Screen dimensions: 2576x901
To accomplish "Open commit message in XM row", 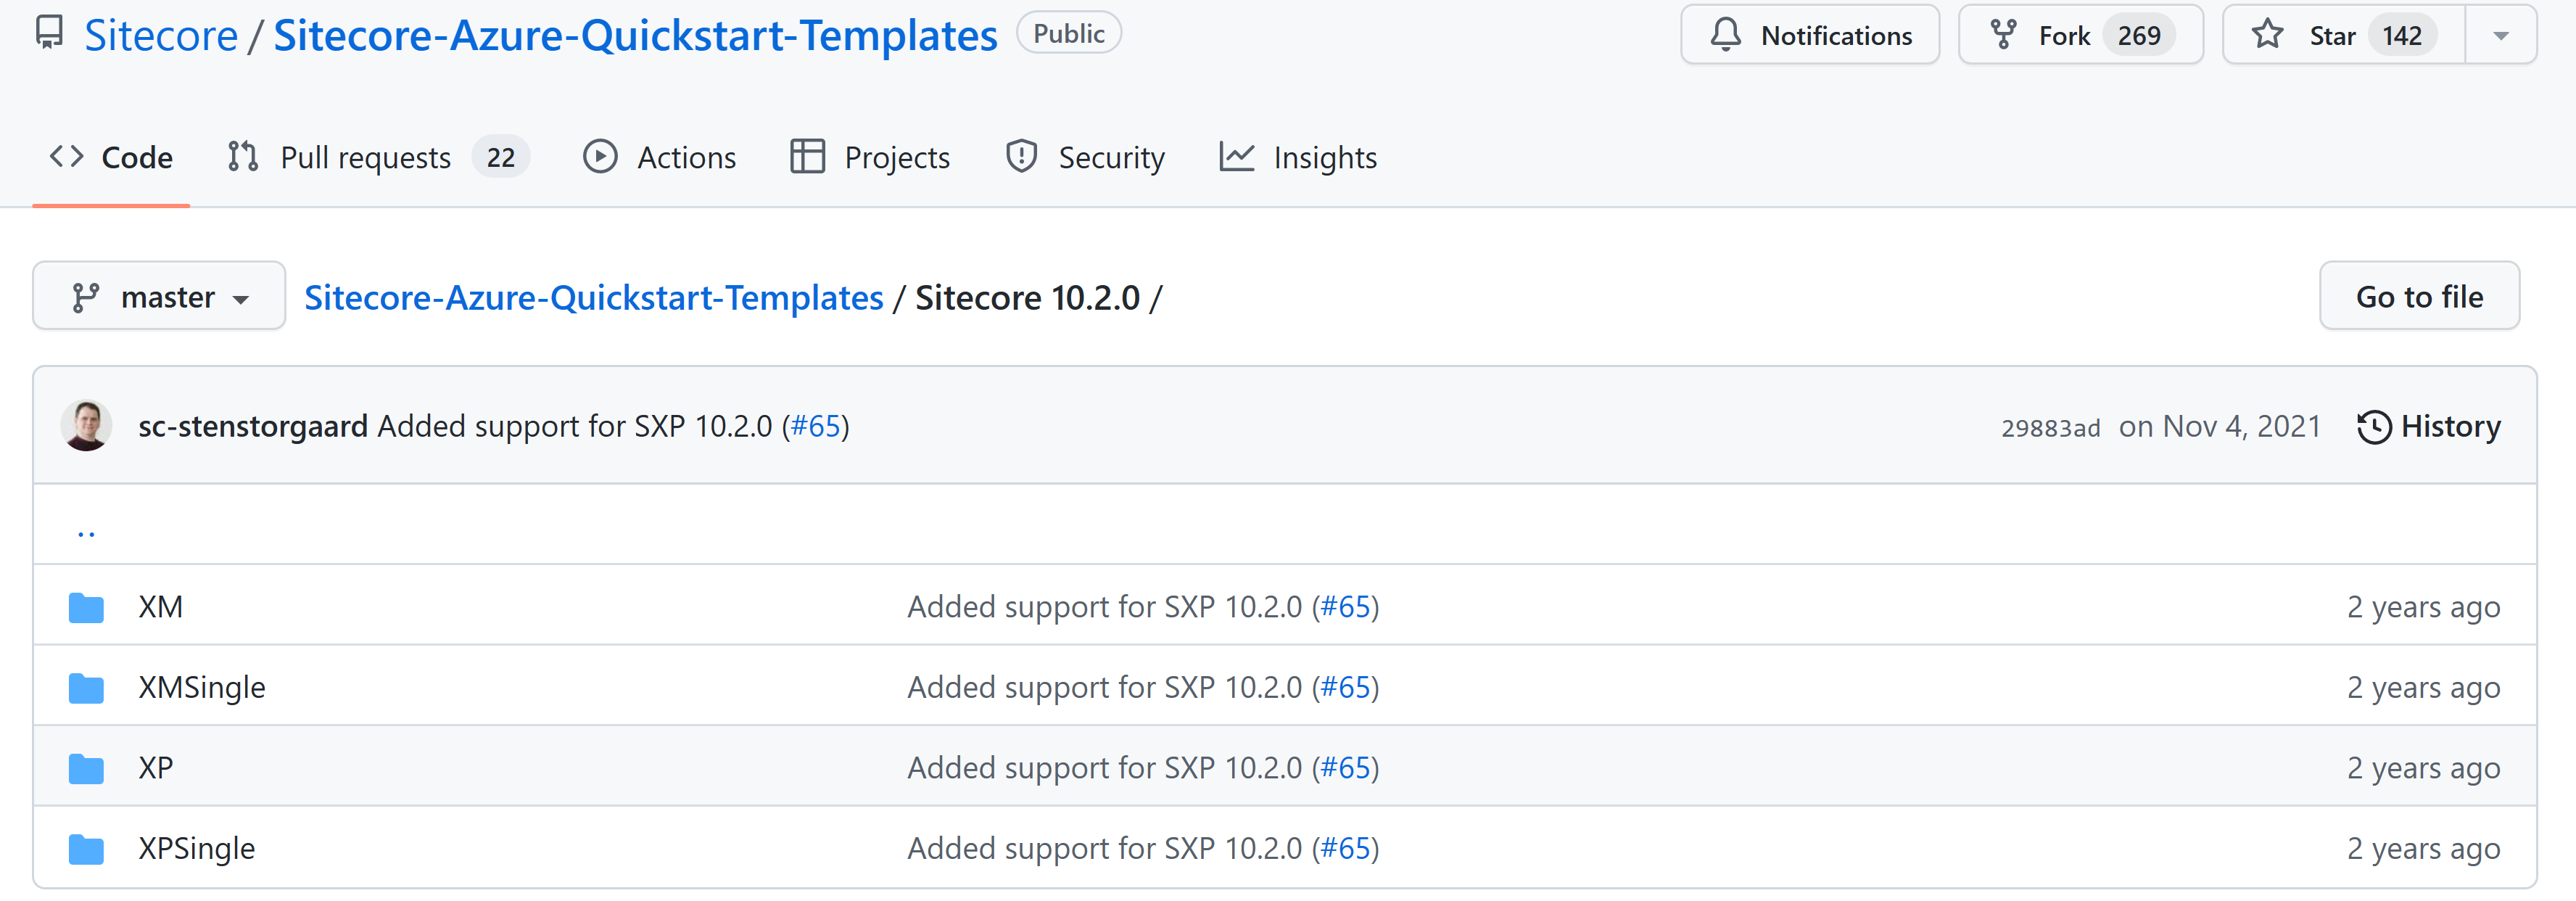I will click(x=1105, y=607).
